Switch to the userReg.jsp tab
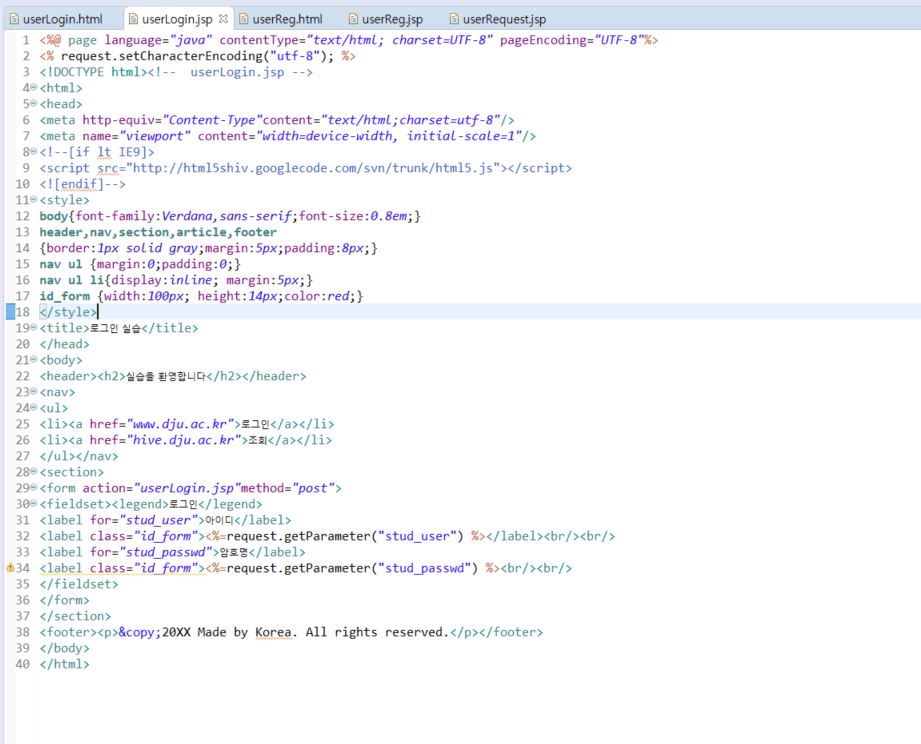This screenshot has height=744, width=921. pos(385,19)
